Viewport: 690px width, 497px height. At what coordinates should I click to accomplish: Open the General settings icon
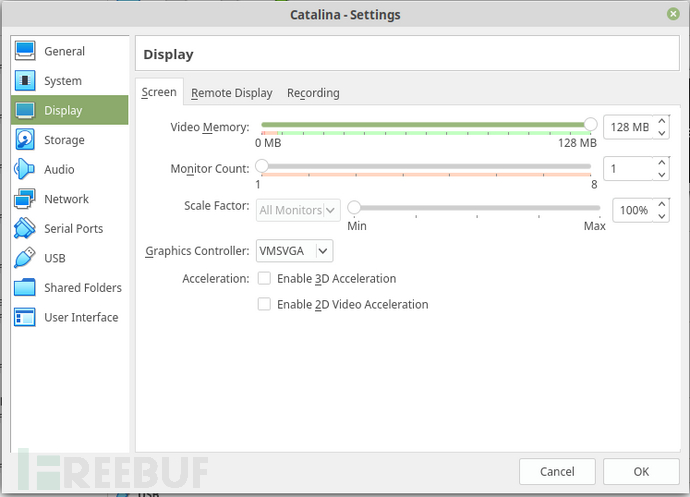(x=25, y=51)
